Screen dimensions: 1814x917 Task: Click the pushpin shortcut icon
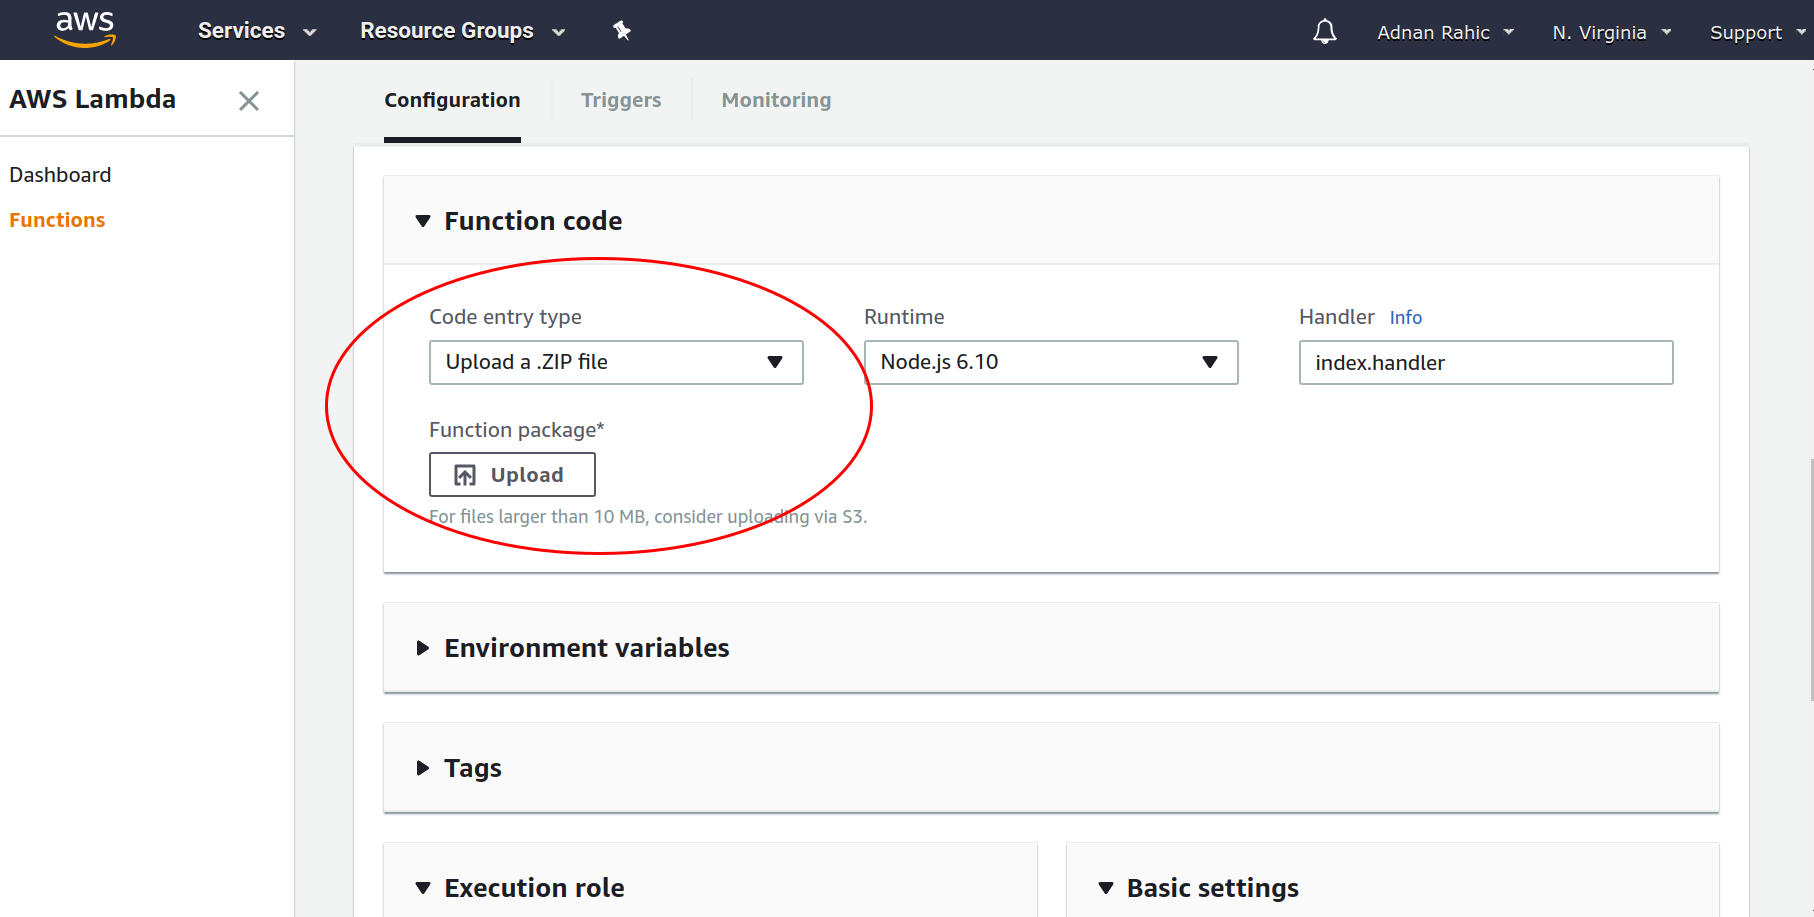click(x=622, y=31)
